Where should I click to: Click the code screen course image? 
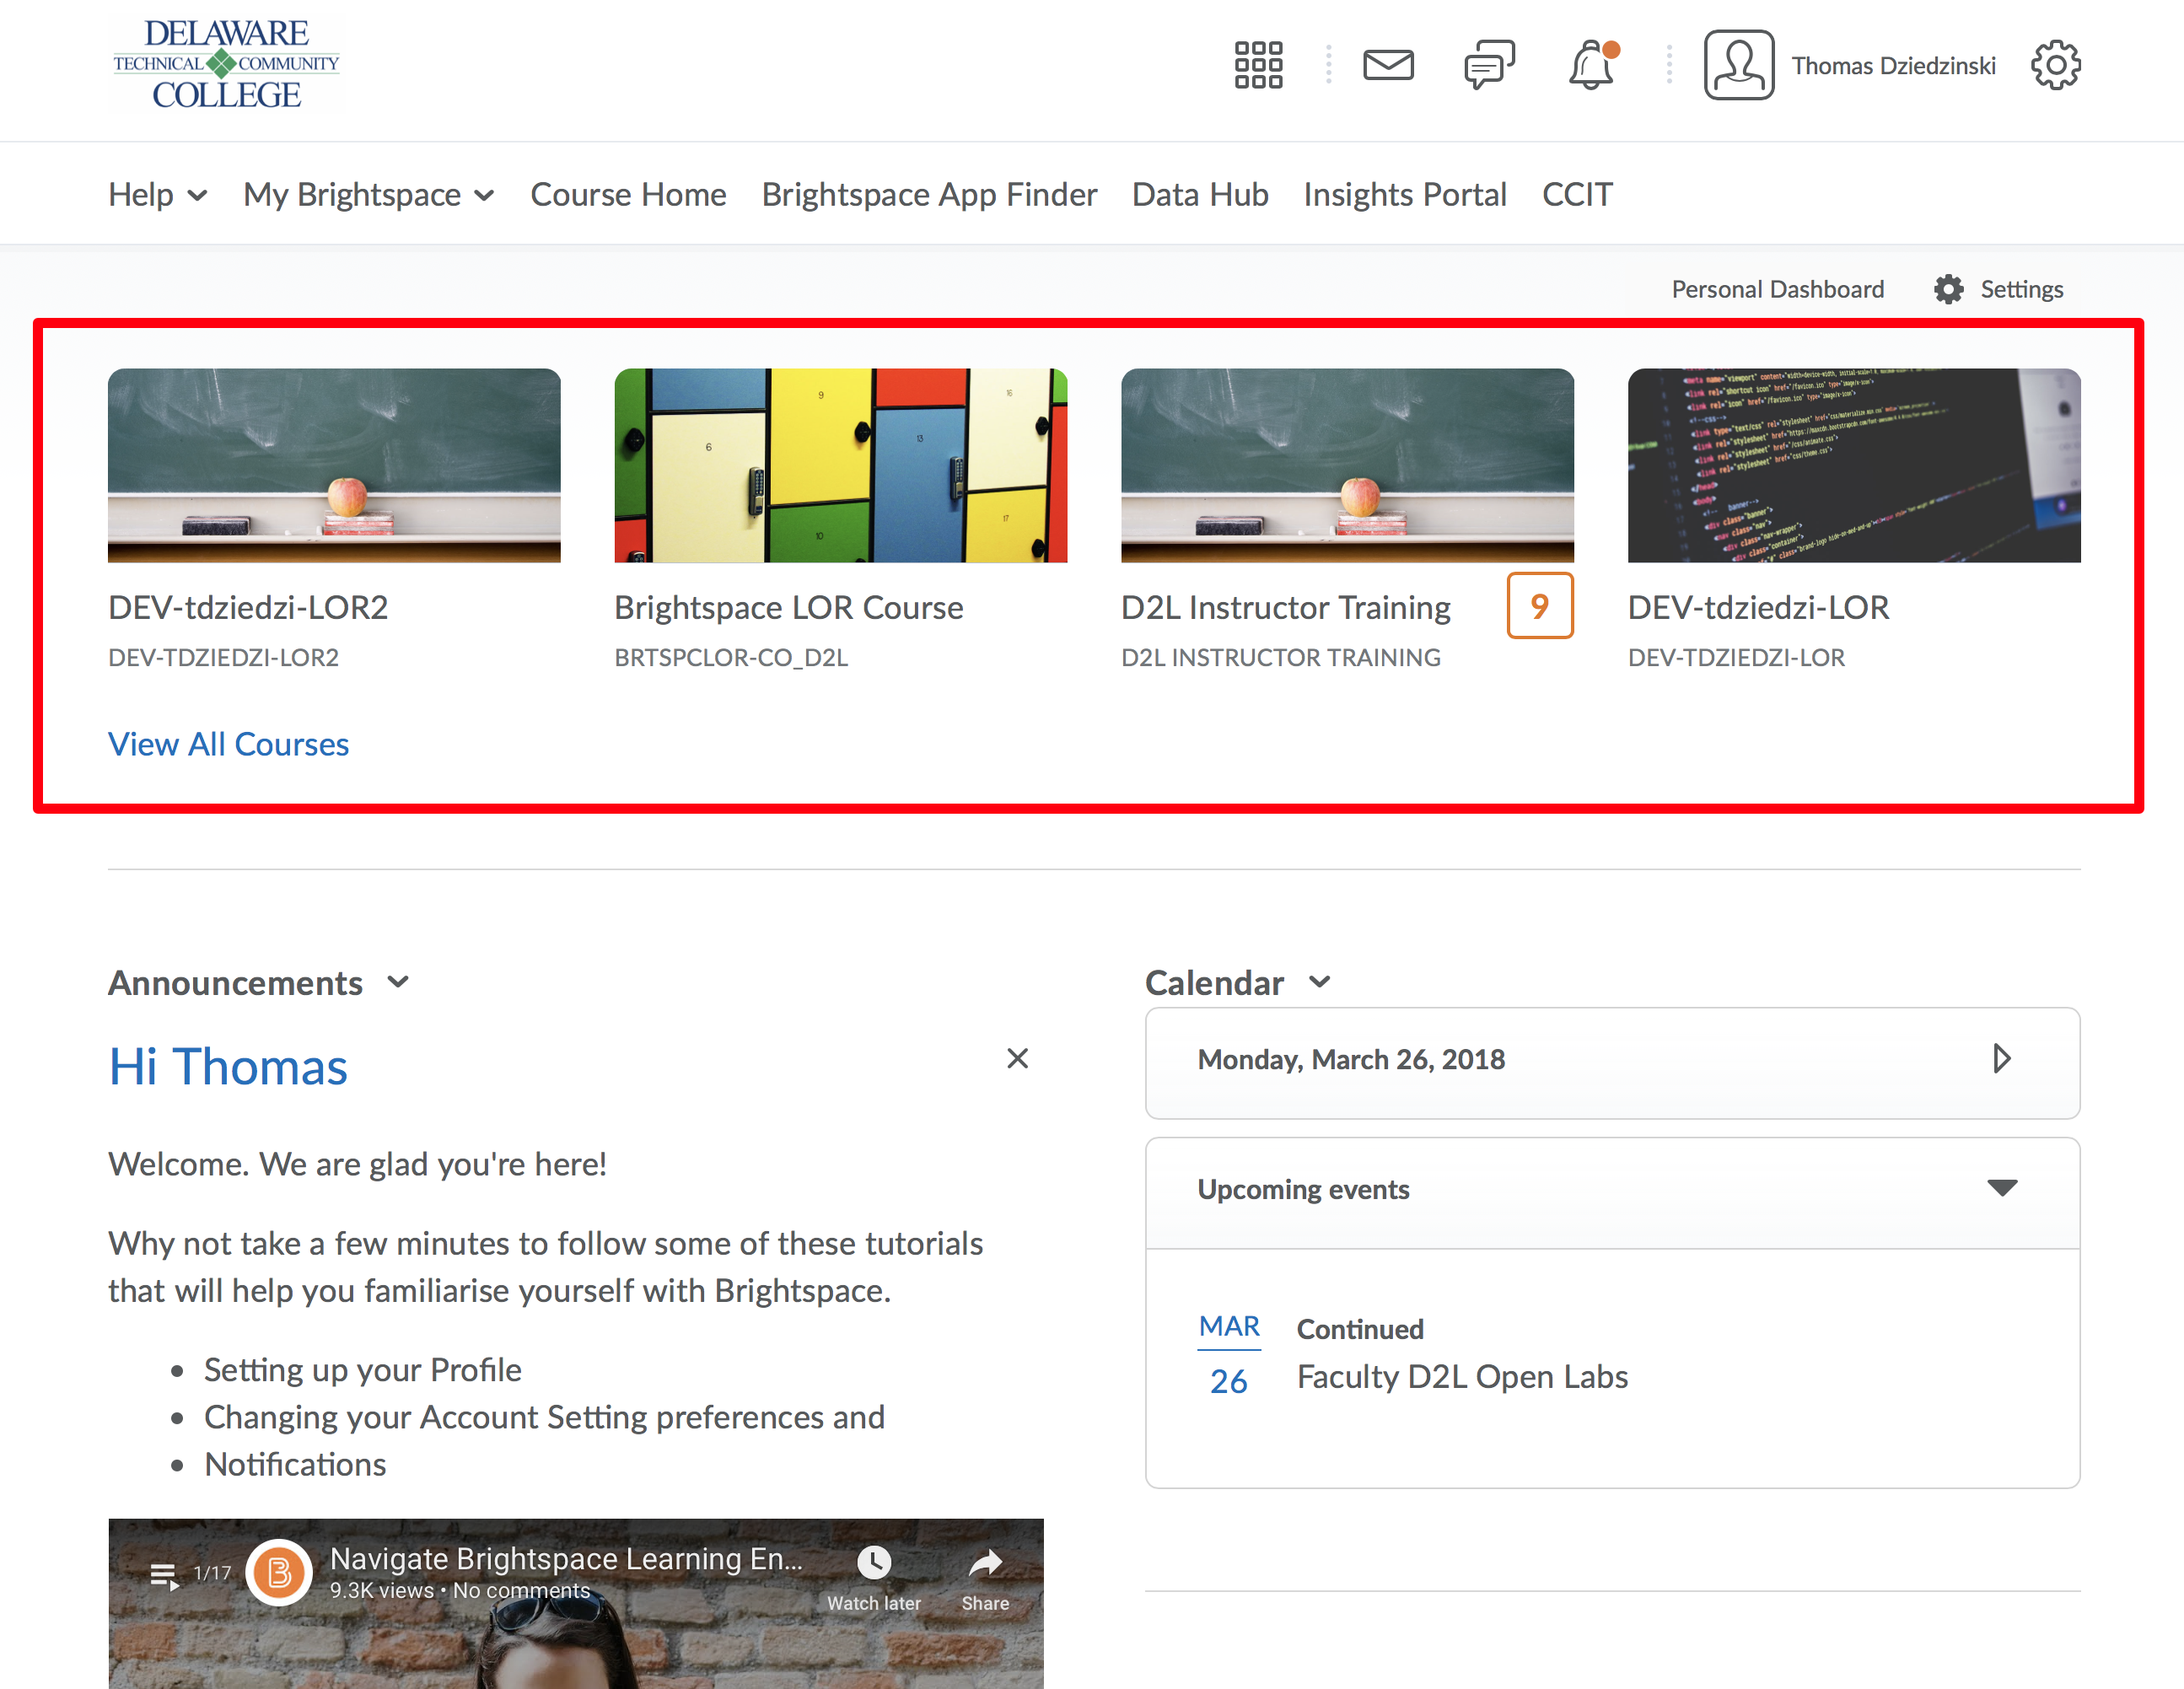1854,465
